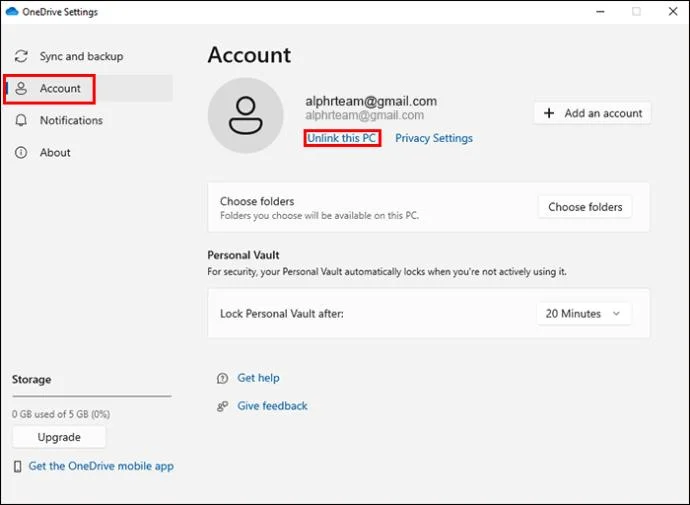Close the OneDrive Settings window

click(673, 11)
